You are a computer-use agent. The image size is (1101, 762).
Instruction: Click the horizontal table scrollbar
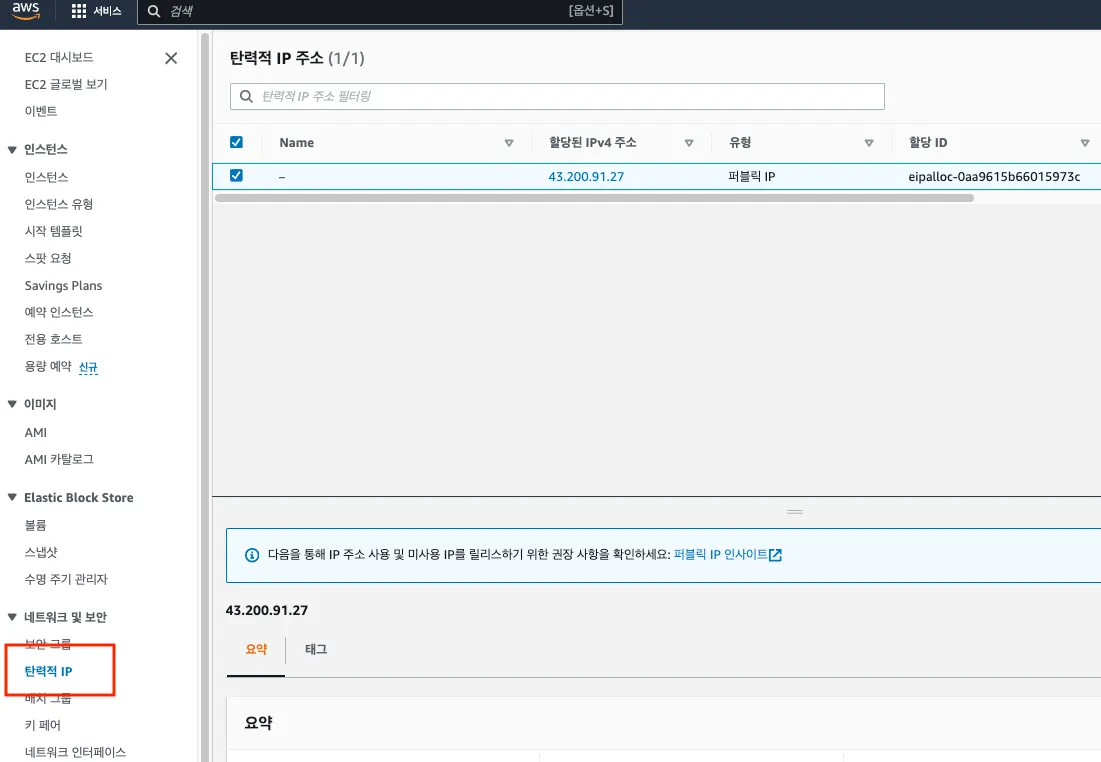click(594, 198)
